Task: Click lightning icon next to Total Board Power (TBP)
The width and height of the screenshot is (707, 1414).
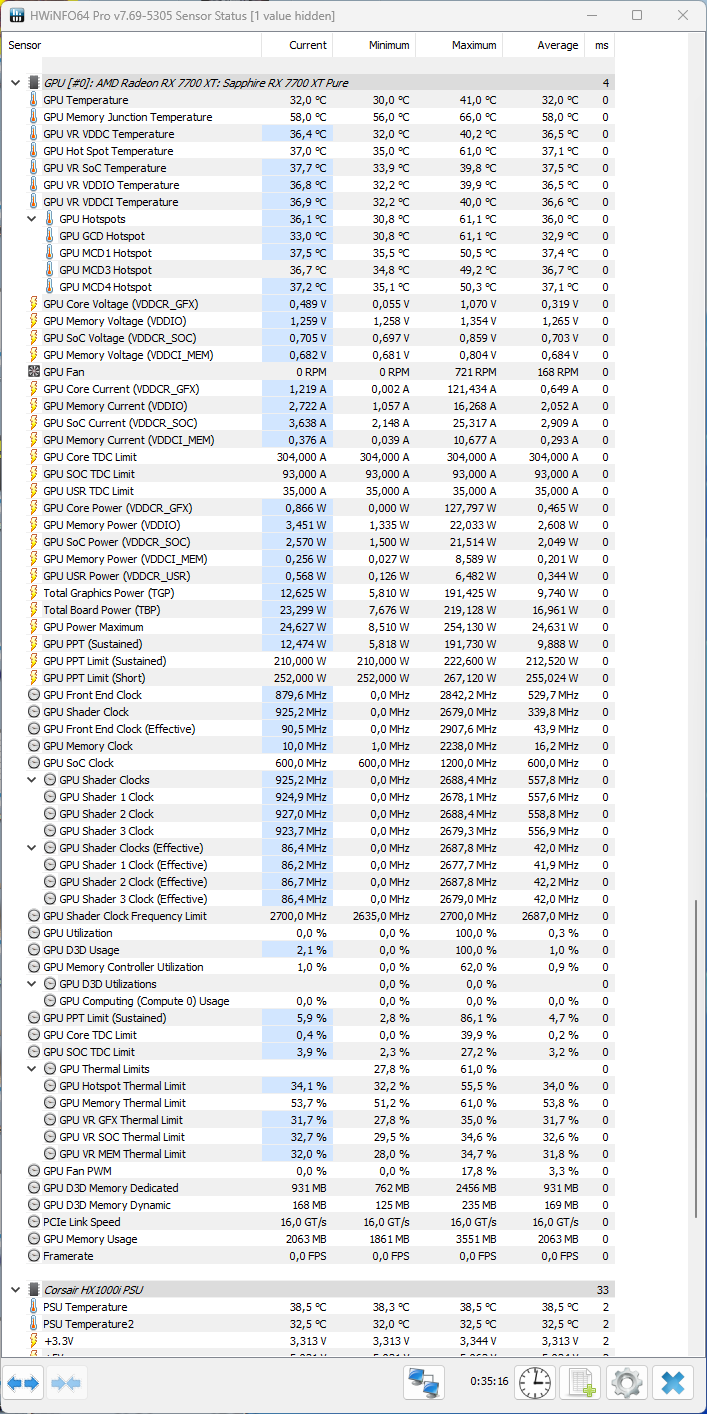Action: pos(33,610)
